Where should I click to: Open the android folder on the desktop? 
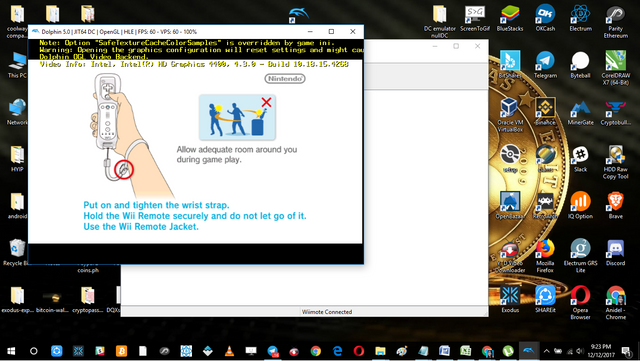(17, 205)
